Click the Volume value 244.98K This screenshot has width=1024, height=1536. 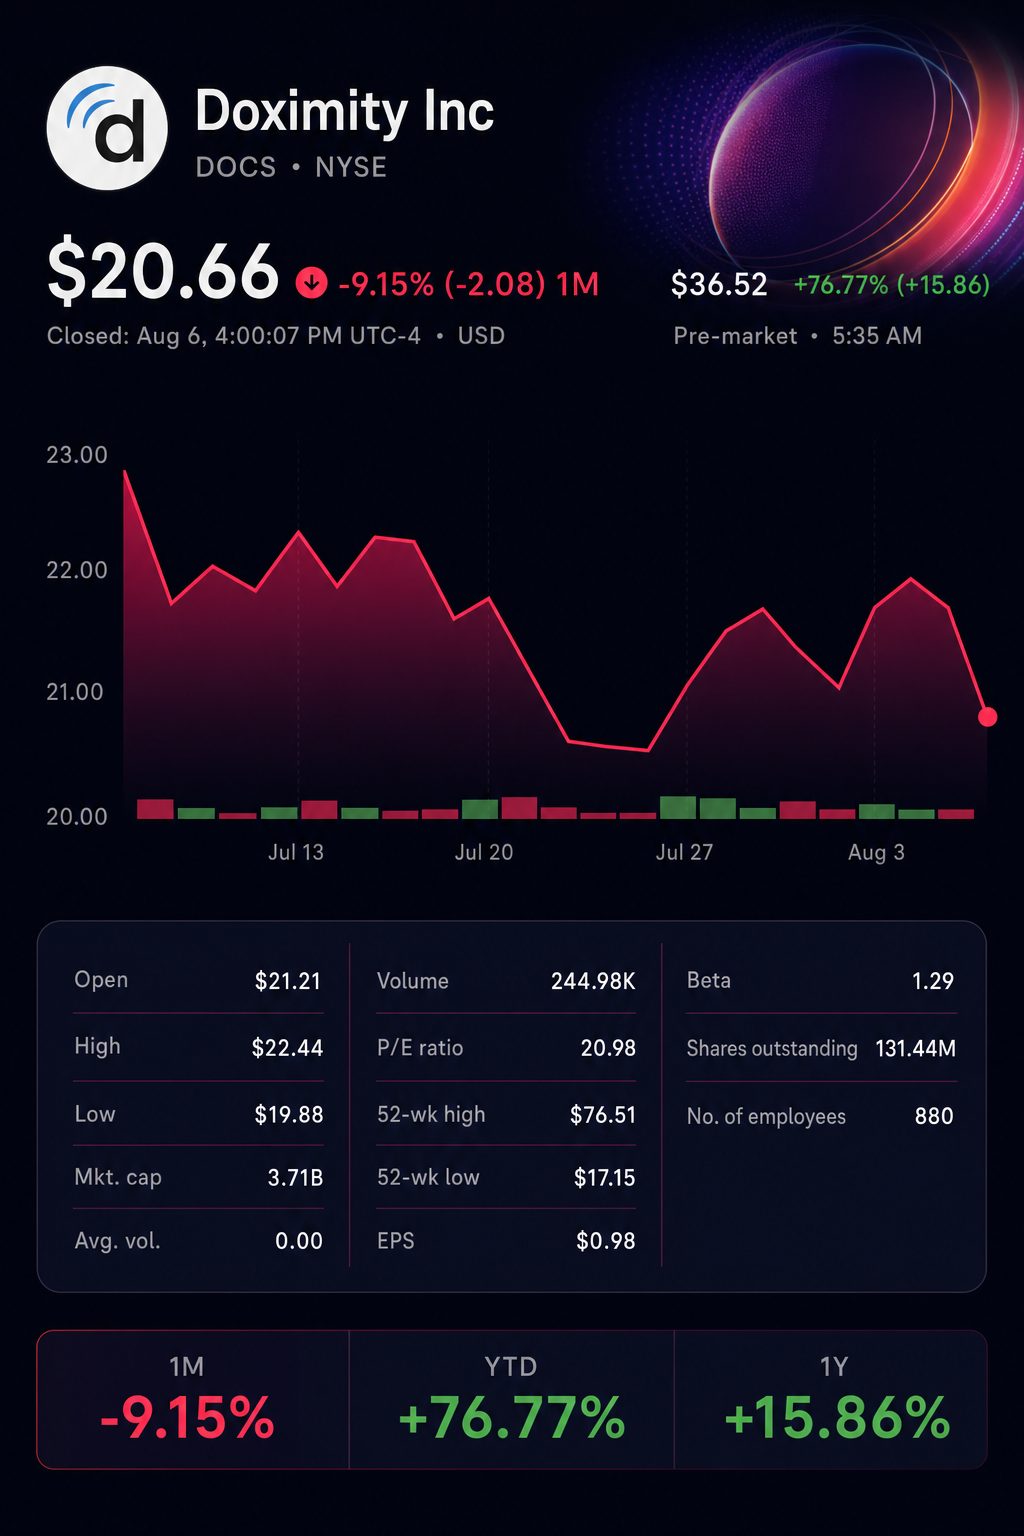593,981
